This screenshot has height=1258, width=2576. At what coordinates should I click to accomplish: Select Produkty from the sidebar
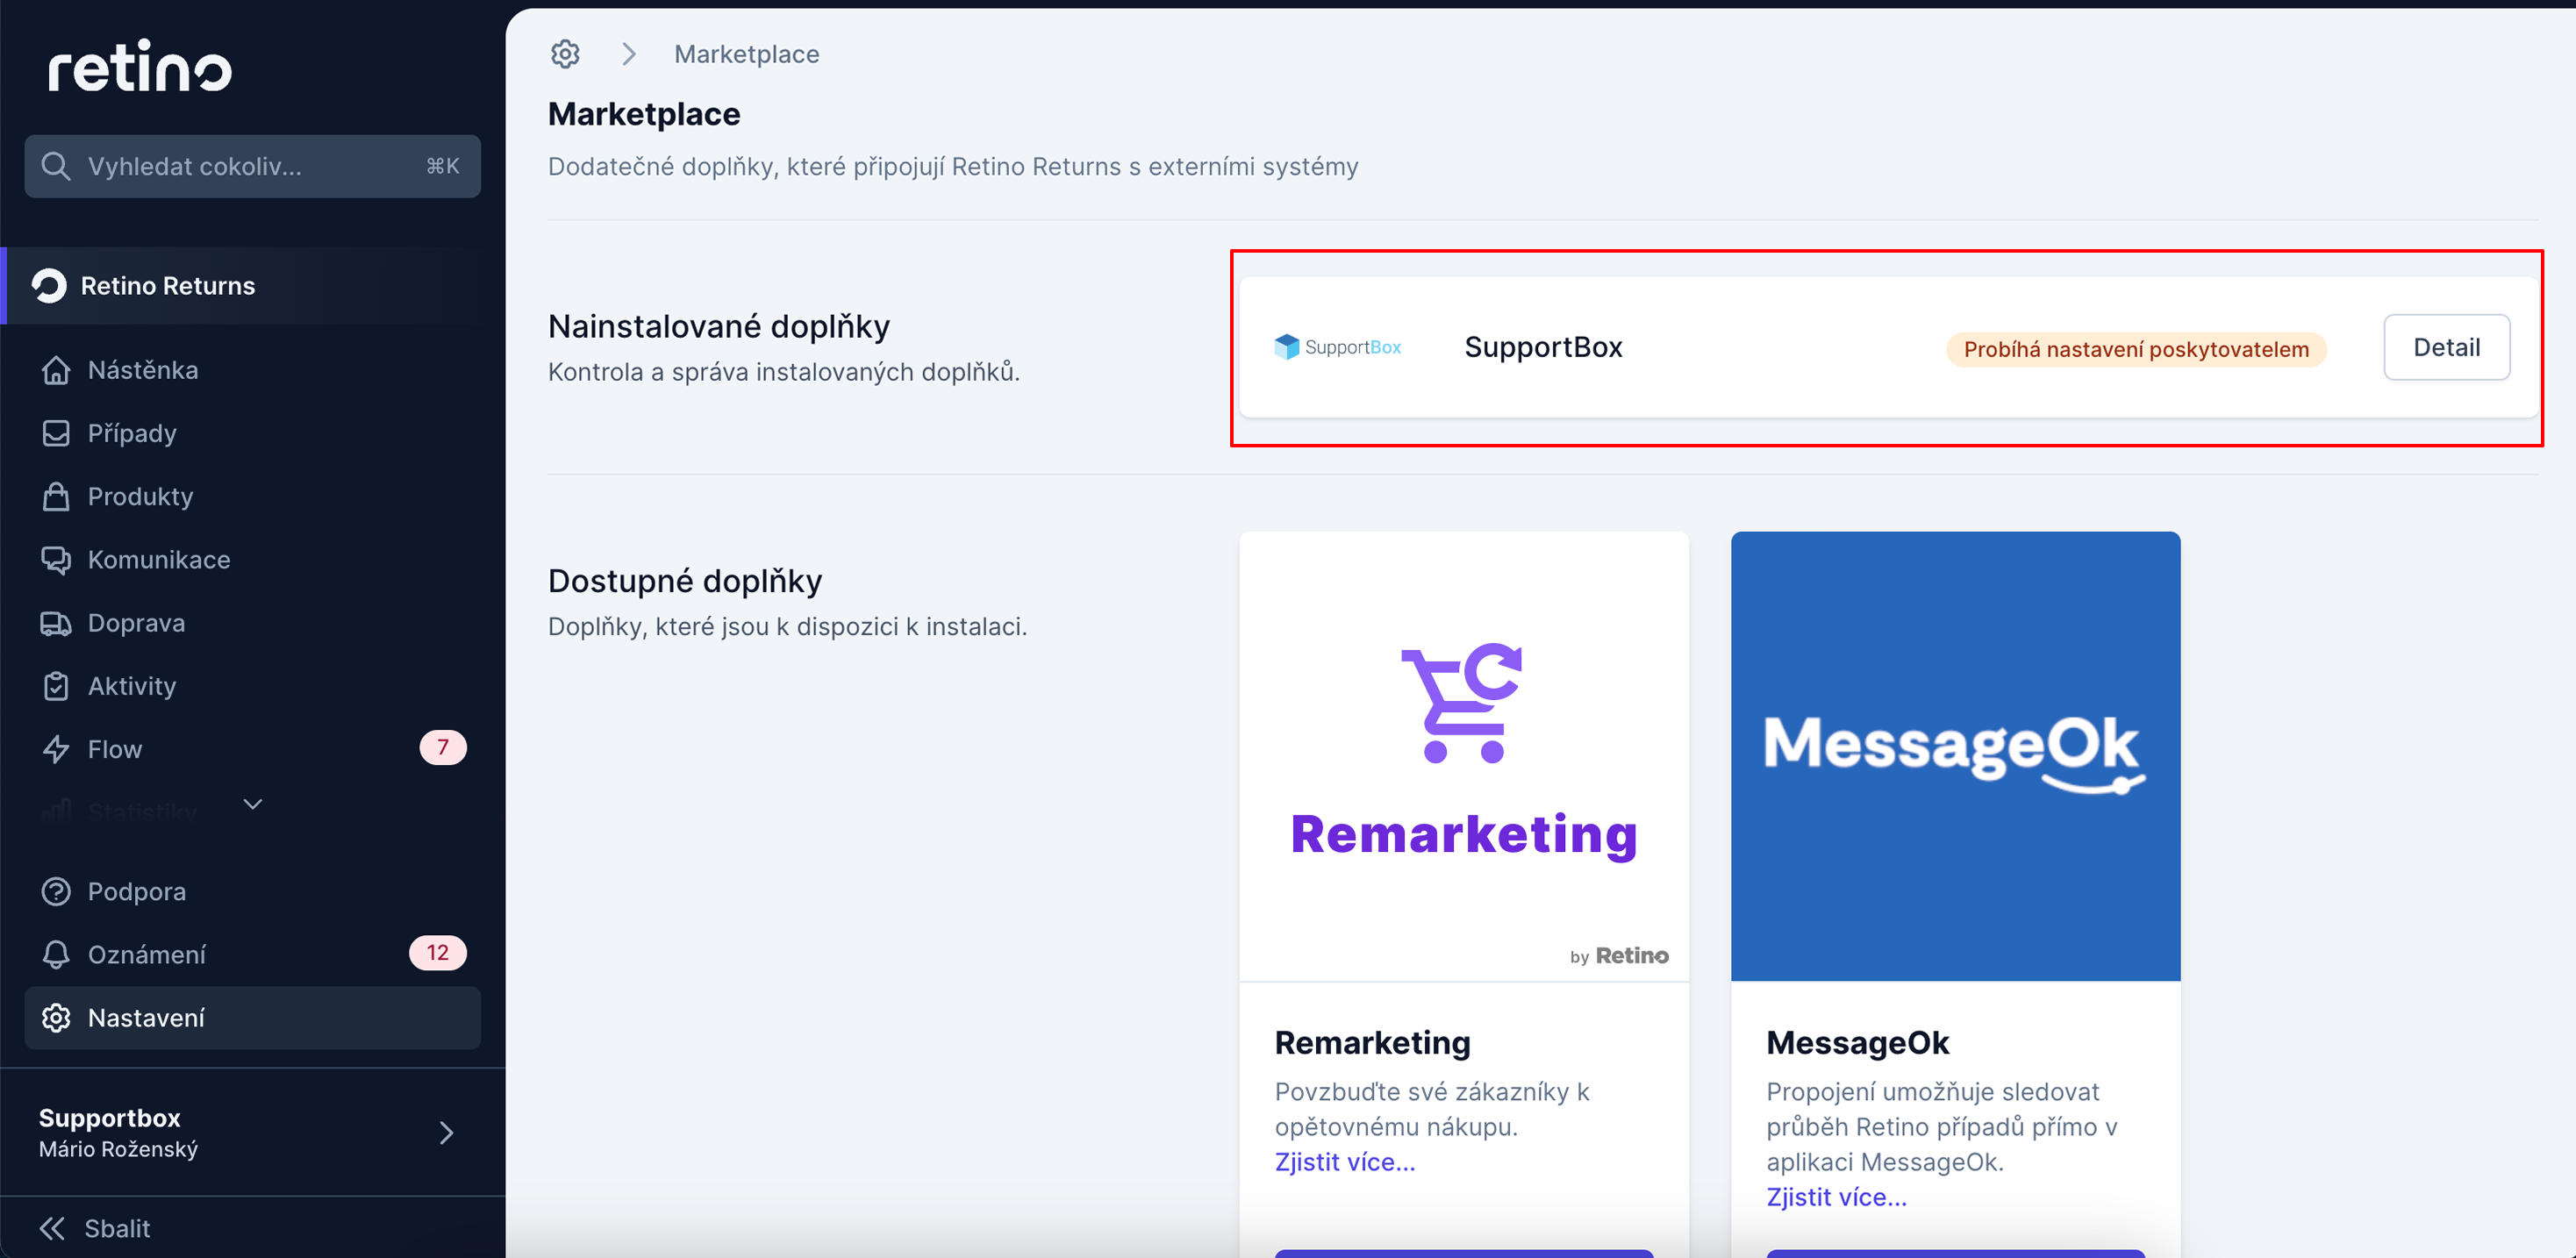[253, 496]
